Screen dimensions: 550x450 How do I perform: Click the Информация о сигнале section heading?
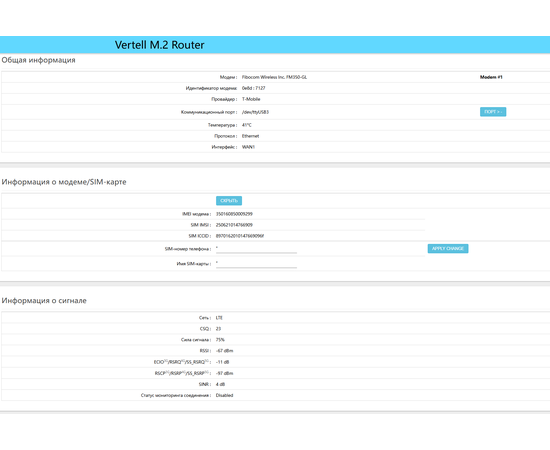(44, 301)
